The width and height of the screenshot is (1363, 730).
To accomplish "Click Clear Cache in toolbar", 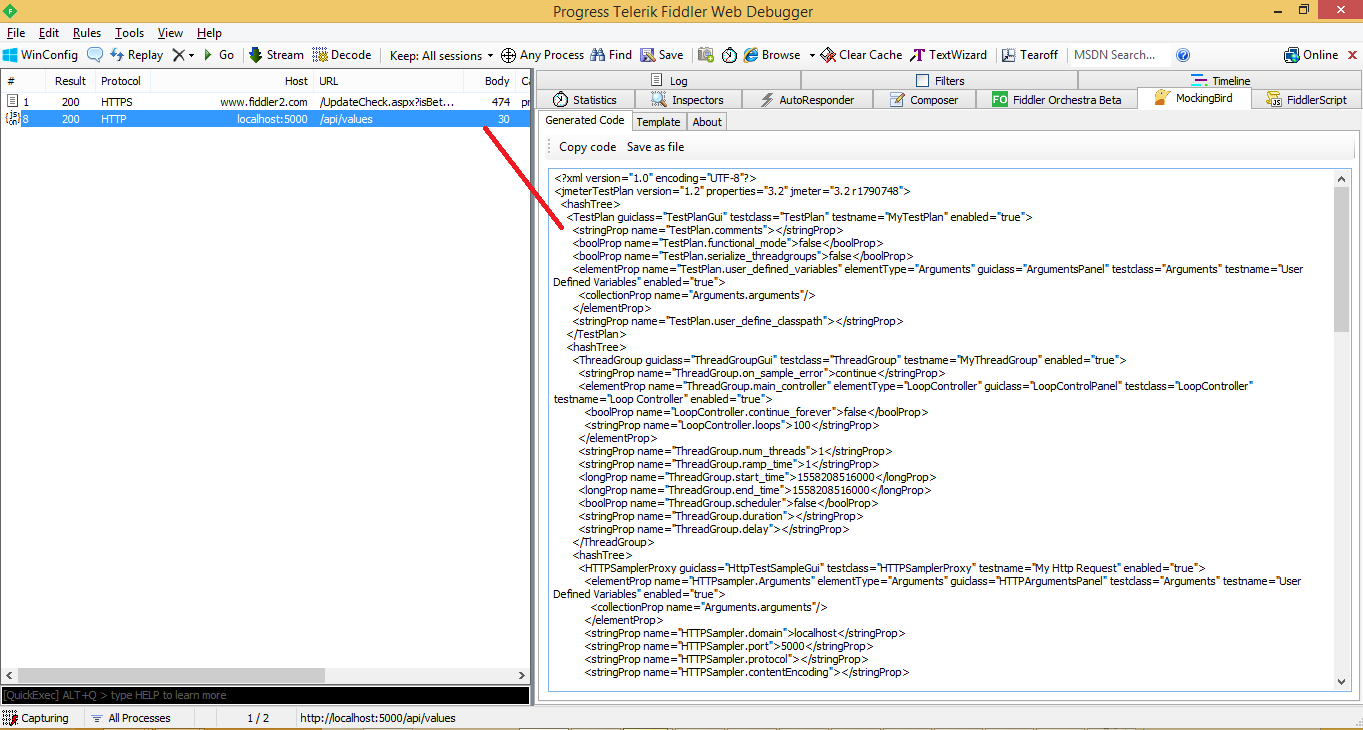I will click(862, 55).
